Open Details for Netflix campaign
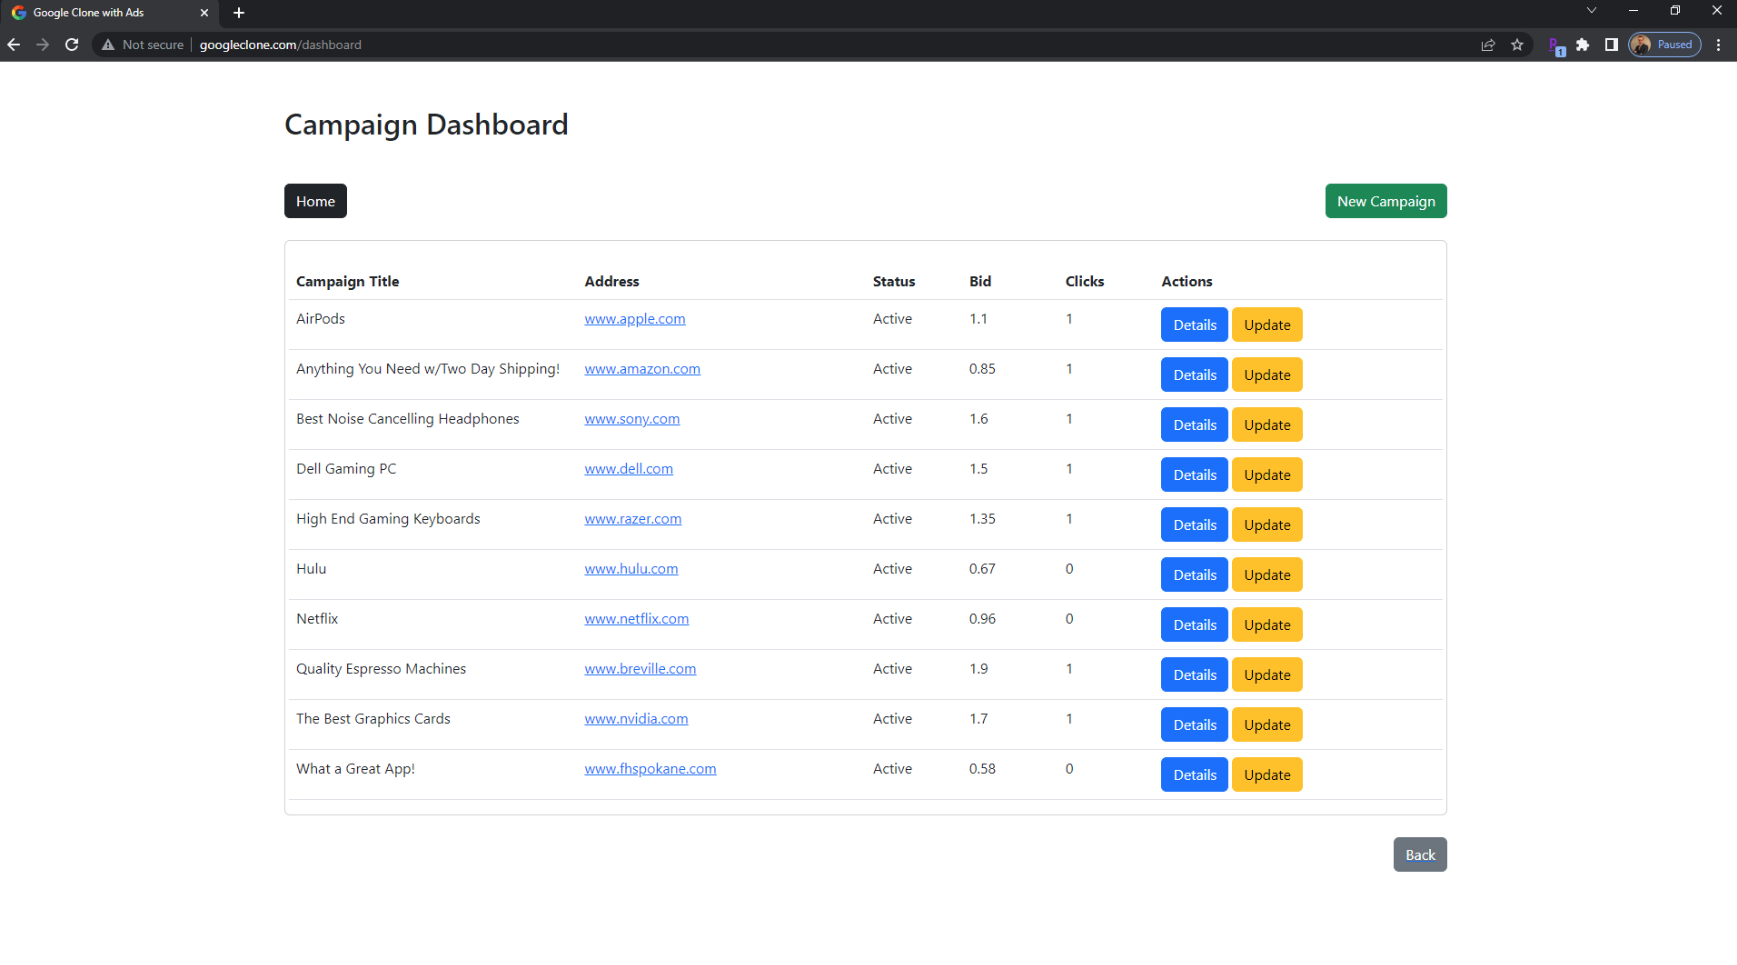1737x965 pixels. [x=1194, y=625]
